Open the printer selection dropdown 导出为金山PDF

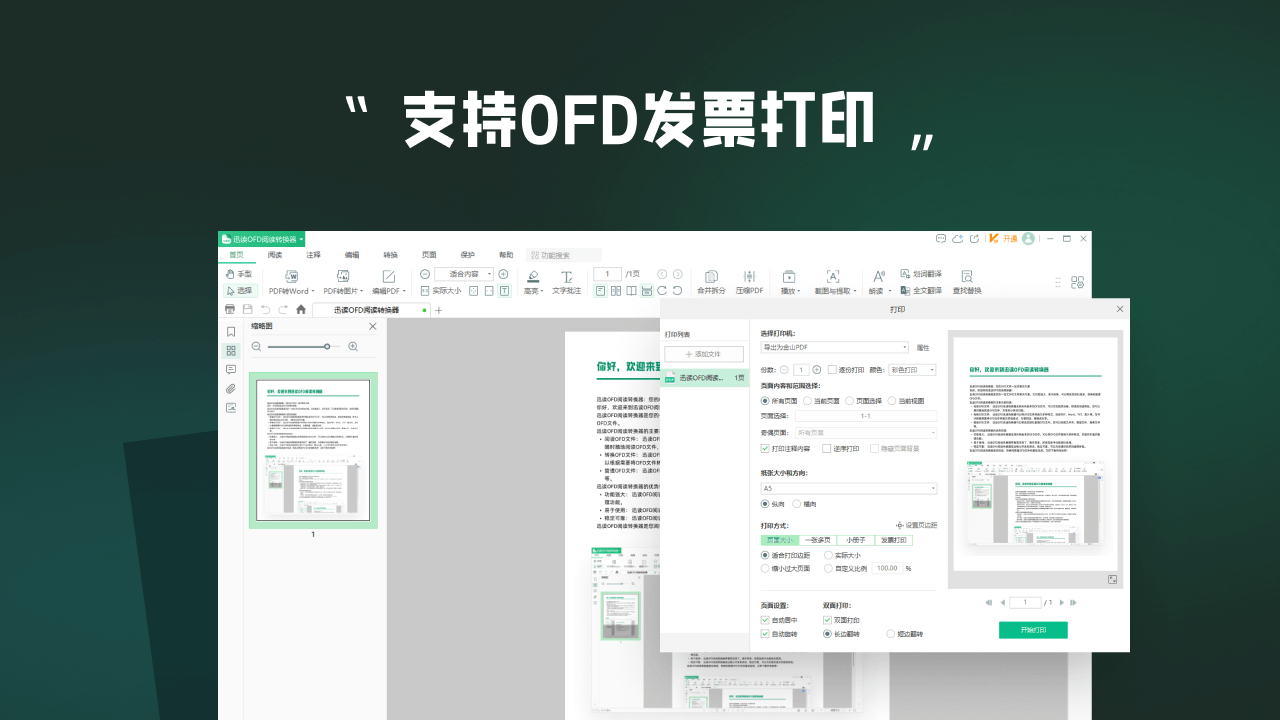click(834, 347)
